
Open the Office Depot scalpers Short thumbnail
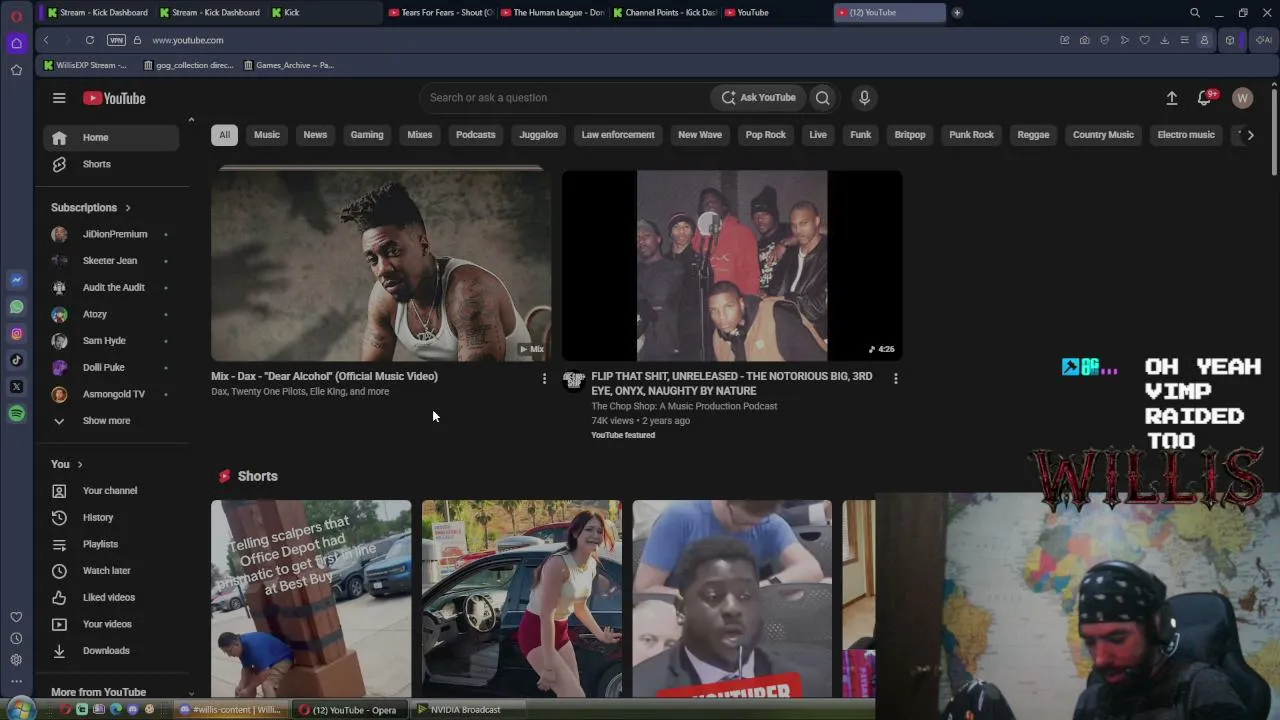click(311, 598)
